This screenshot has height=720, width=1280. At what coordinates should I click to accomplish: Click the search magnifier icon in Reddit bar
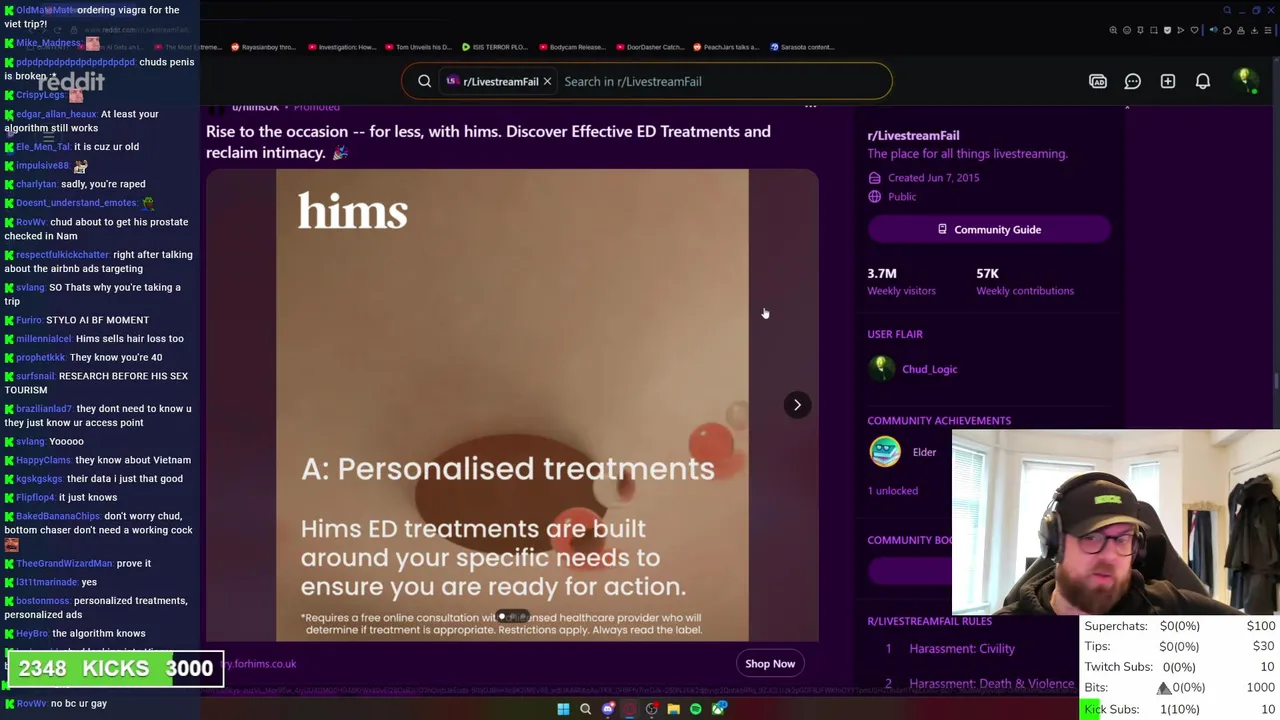click(424, 81)
